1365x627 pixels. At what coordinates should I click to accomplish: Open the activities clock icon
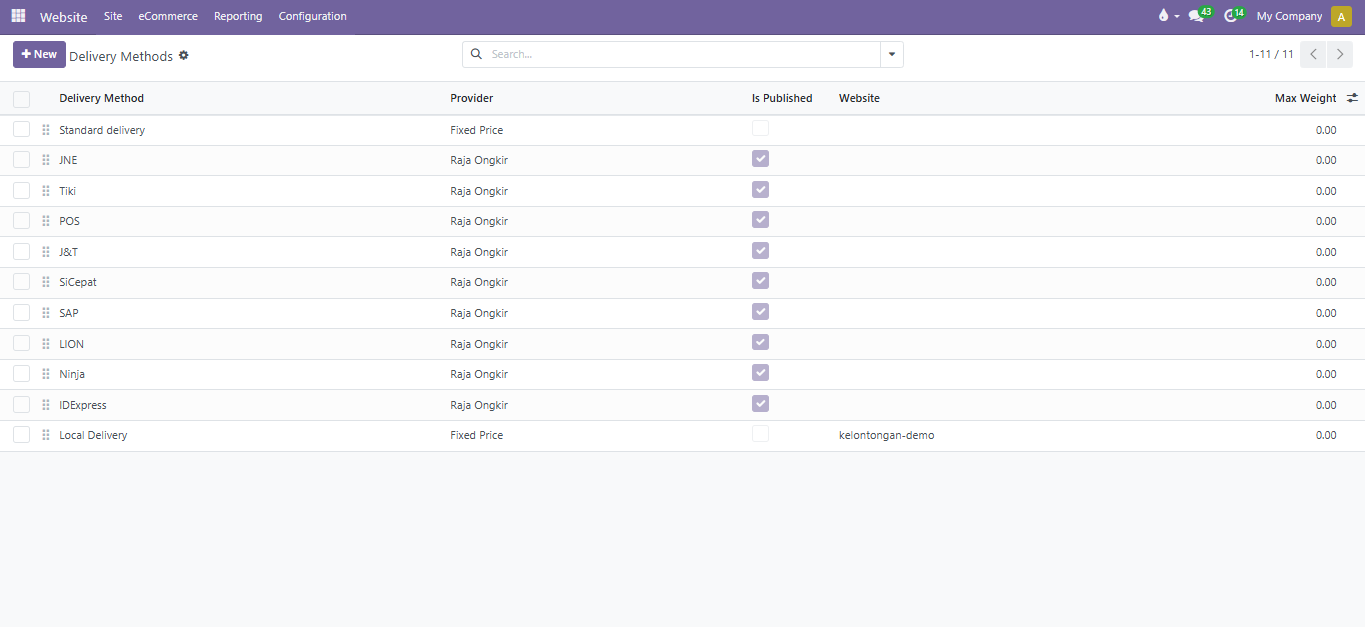pyautogui.click(x=1231, y=16)
